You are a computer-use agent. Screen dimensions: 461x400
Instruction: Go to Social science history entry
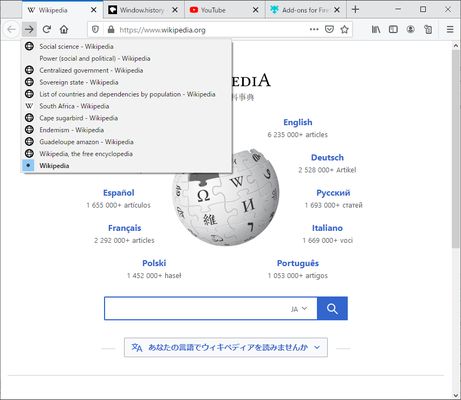point(127,46)
